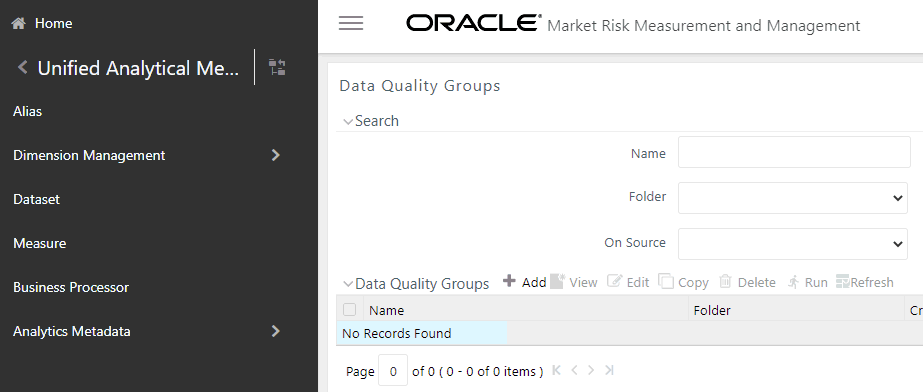923x392 pixels.
Task: Open the On Source dropdown
Action: (792, 244)
